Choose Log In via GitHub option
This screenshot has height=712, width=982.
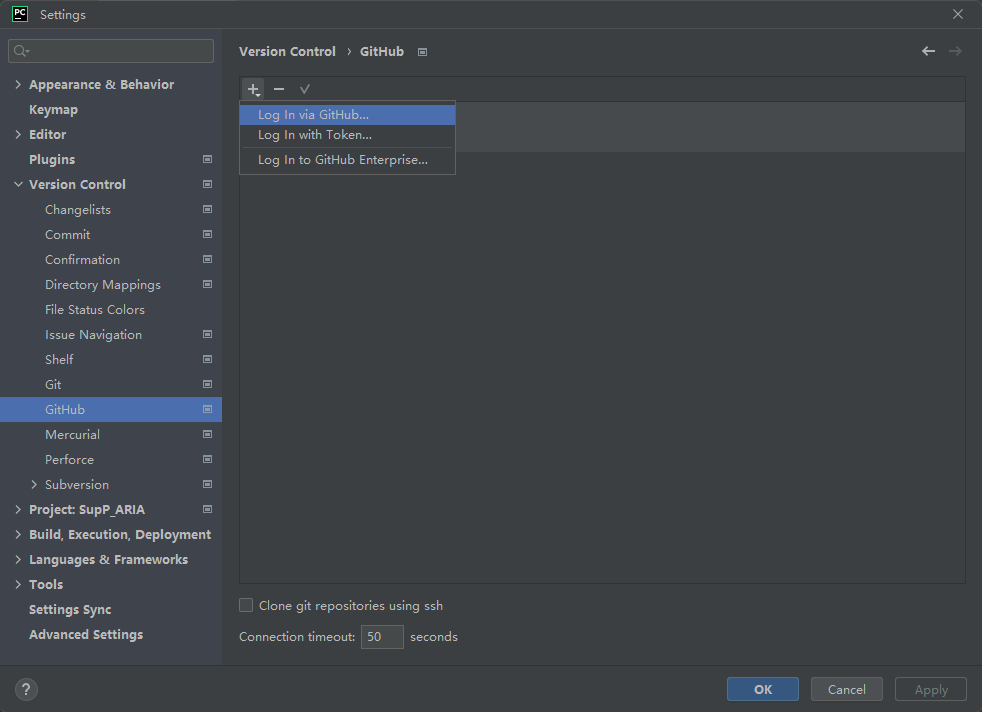[347, 115]
